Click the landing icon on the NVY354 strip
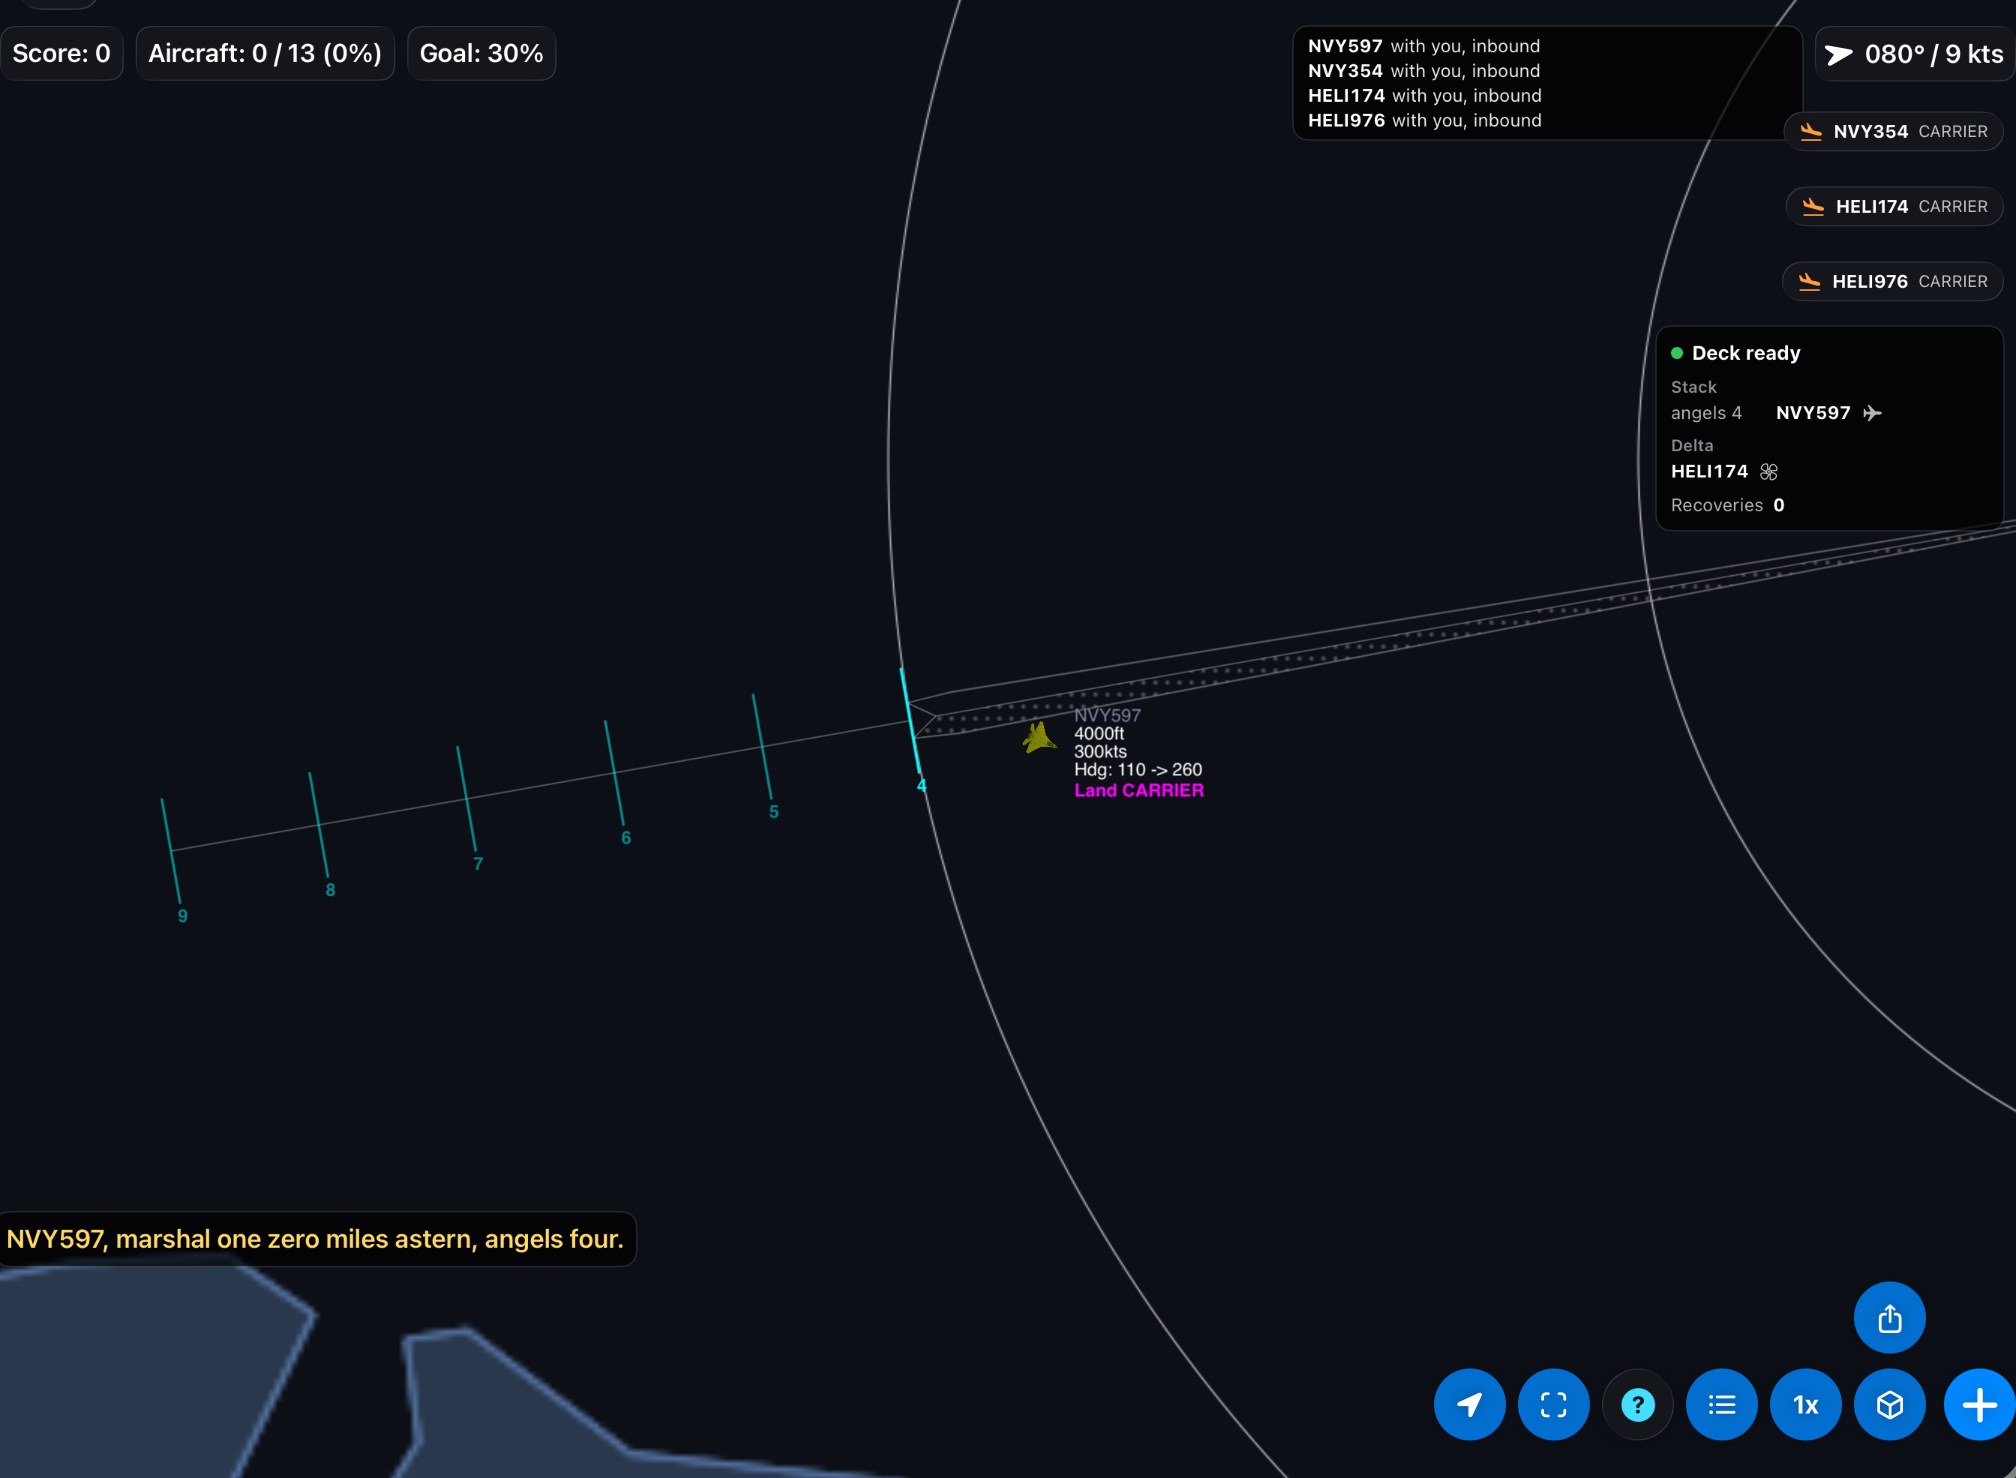This screenshot has width=2016, height=1478. point(1811,132)
